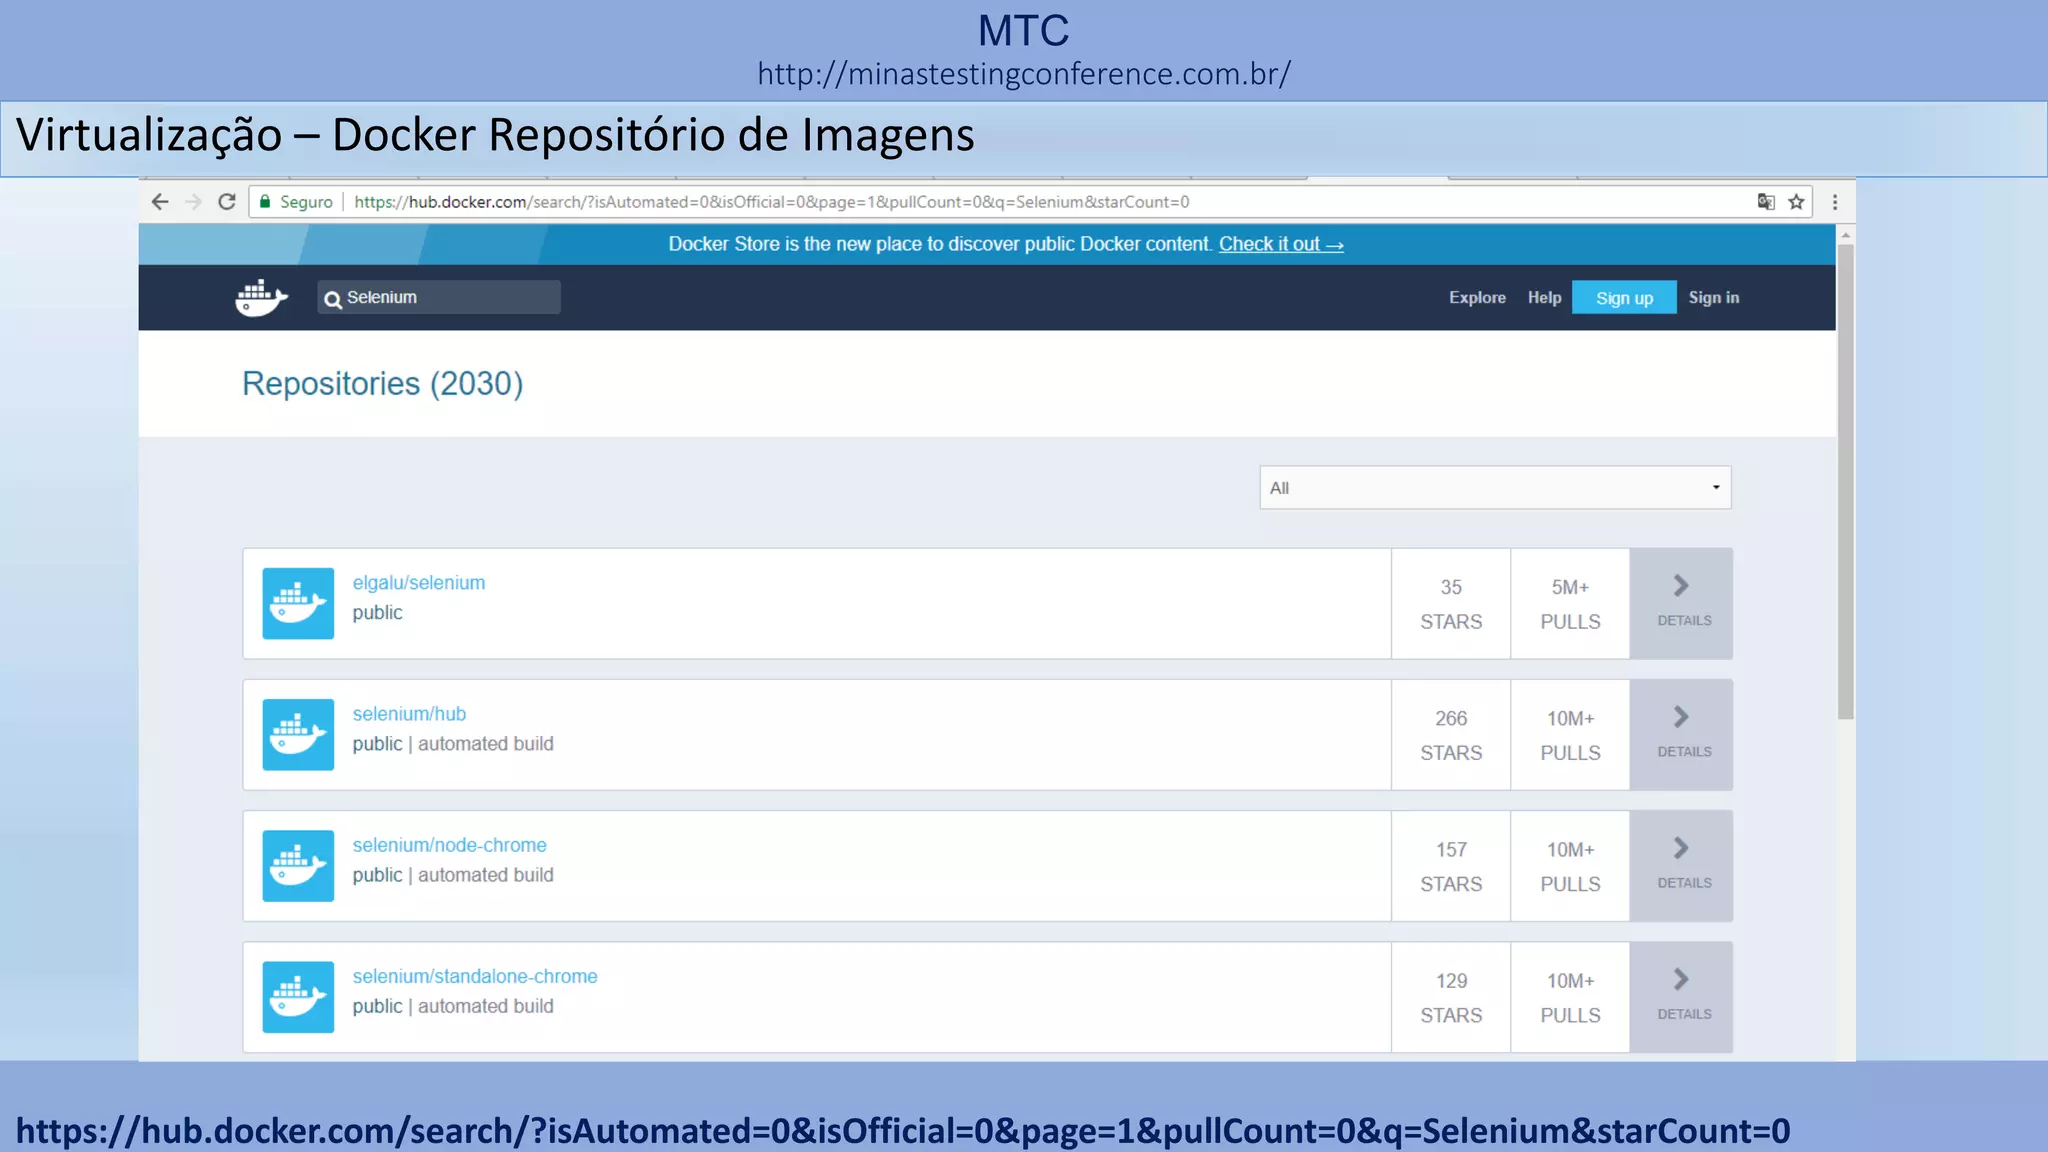Open the elgalu/selenium repository link
Screen dimensions: 2048x1152
(418, 583)
